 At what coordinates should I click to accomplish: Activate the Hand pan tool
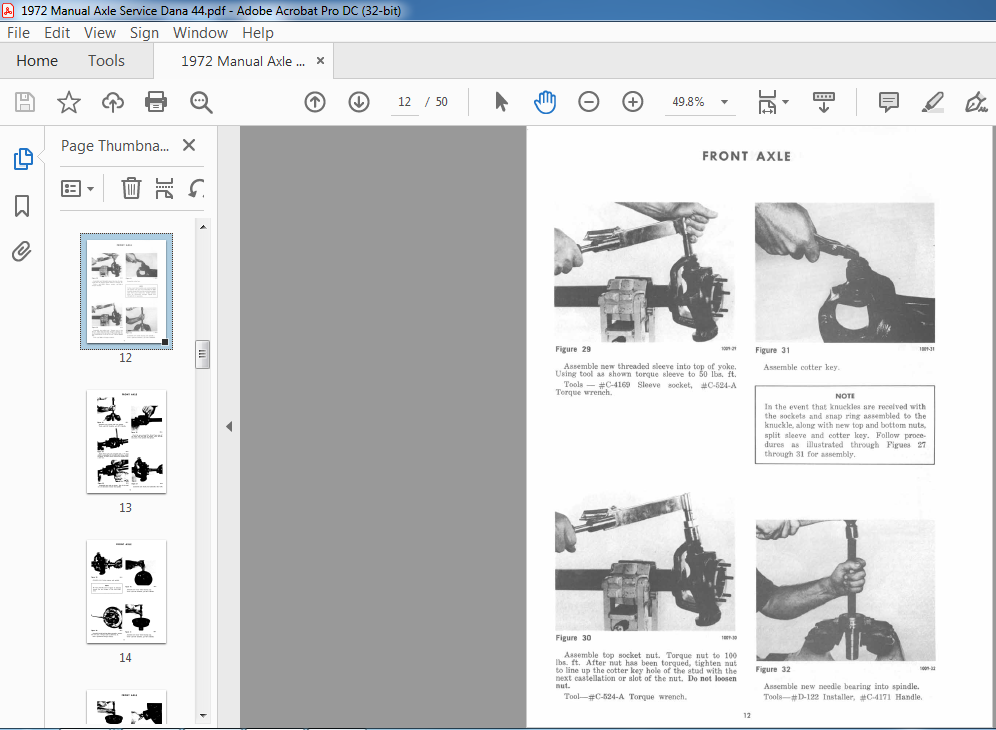(545, 102)
